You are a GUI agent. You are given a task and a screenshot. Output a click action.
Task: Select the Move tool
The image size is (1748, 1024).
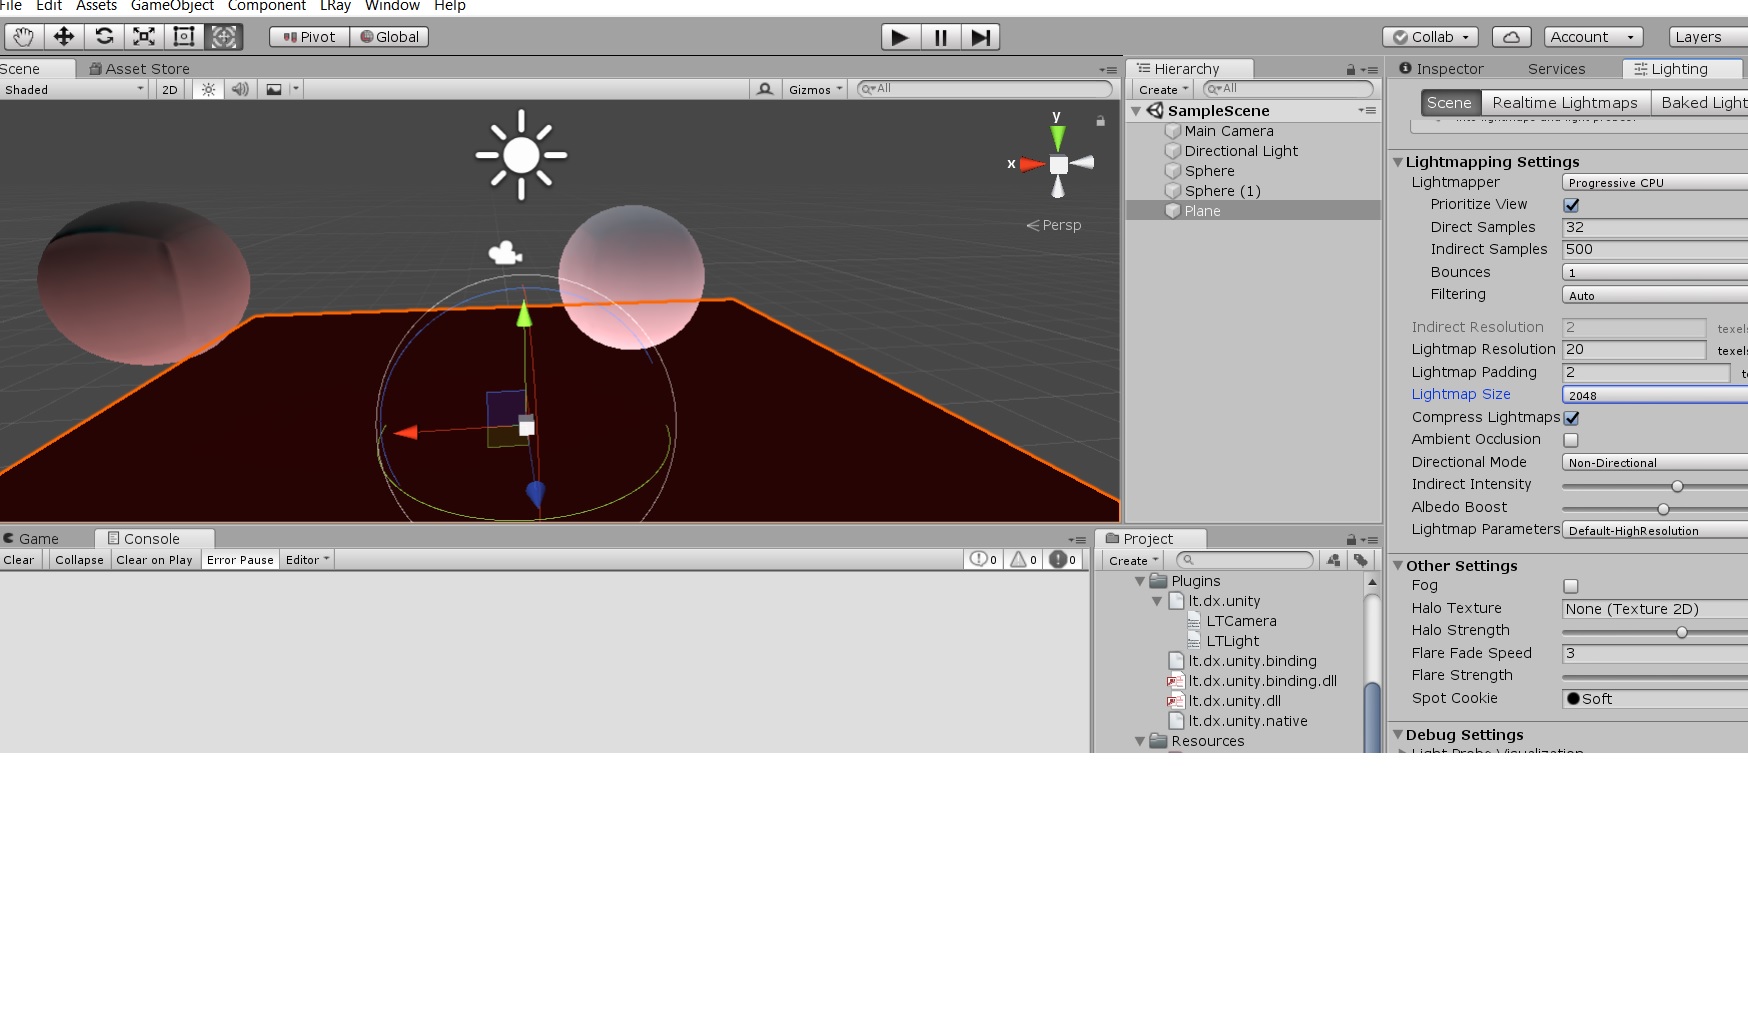tap(64, 37)
